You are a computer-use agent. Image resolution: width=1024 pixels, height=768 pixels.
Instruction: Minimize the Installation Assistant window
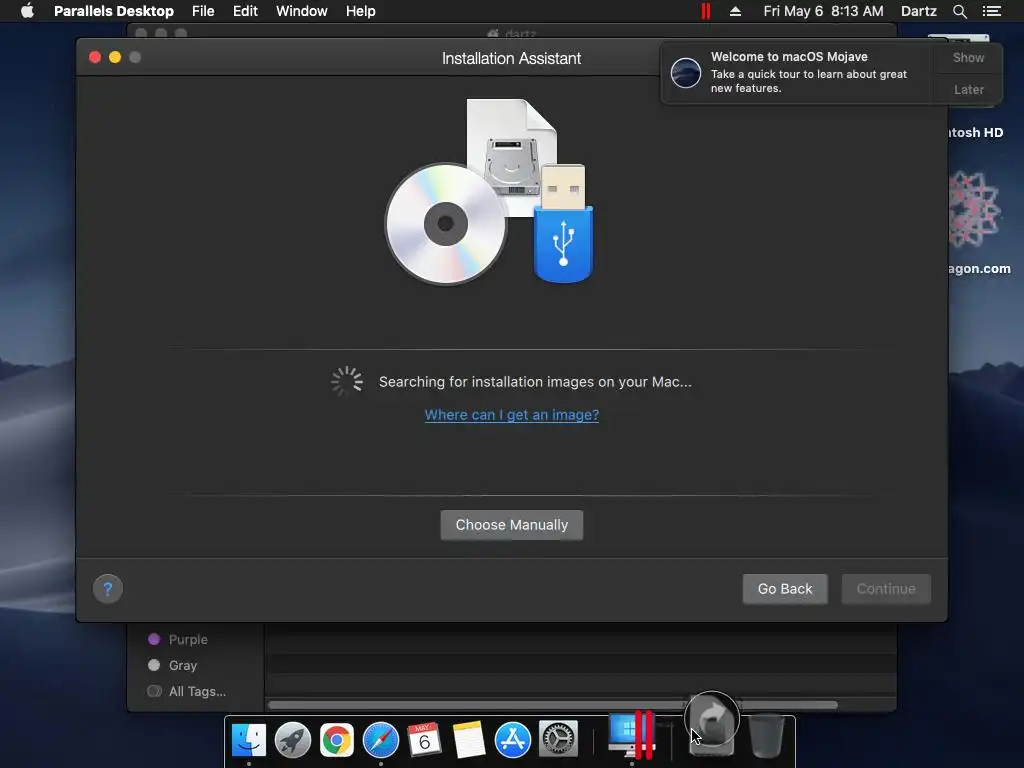(115, 57)
